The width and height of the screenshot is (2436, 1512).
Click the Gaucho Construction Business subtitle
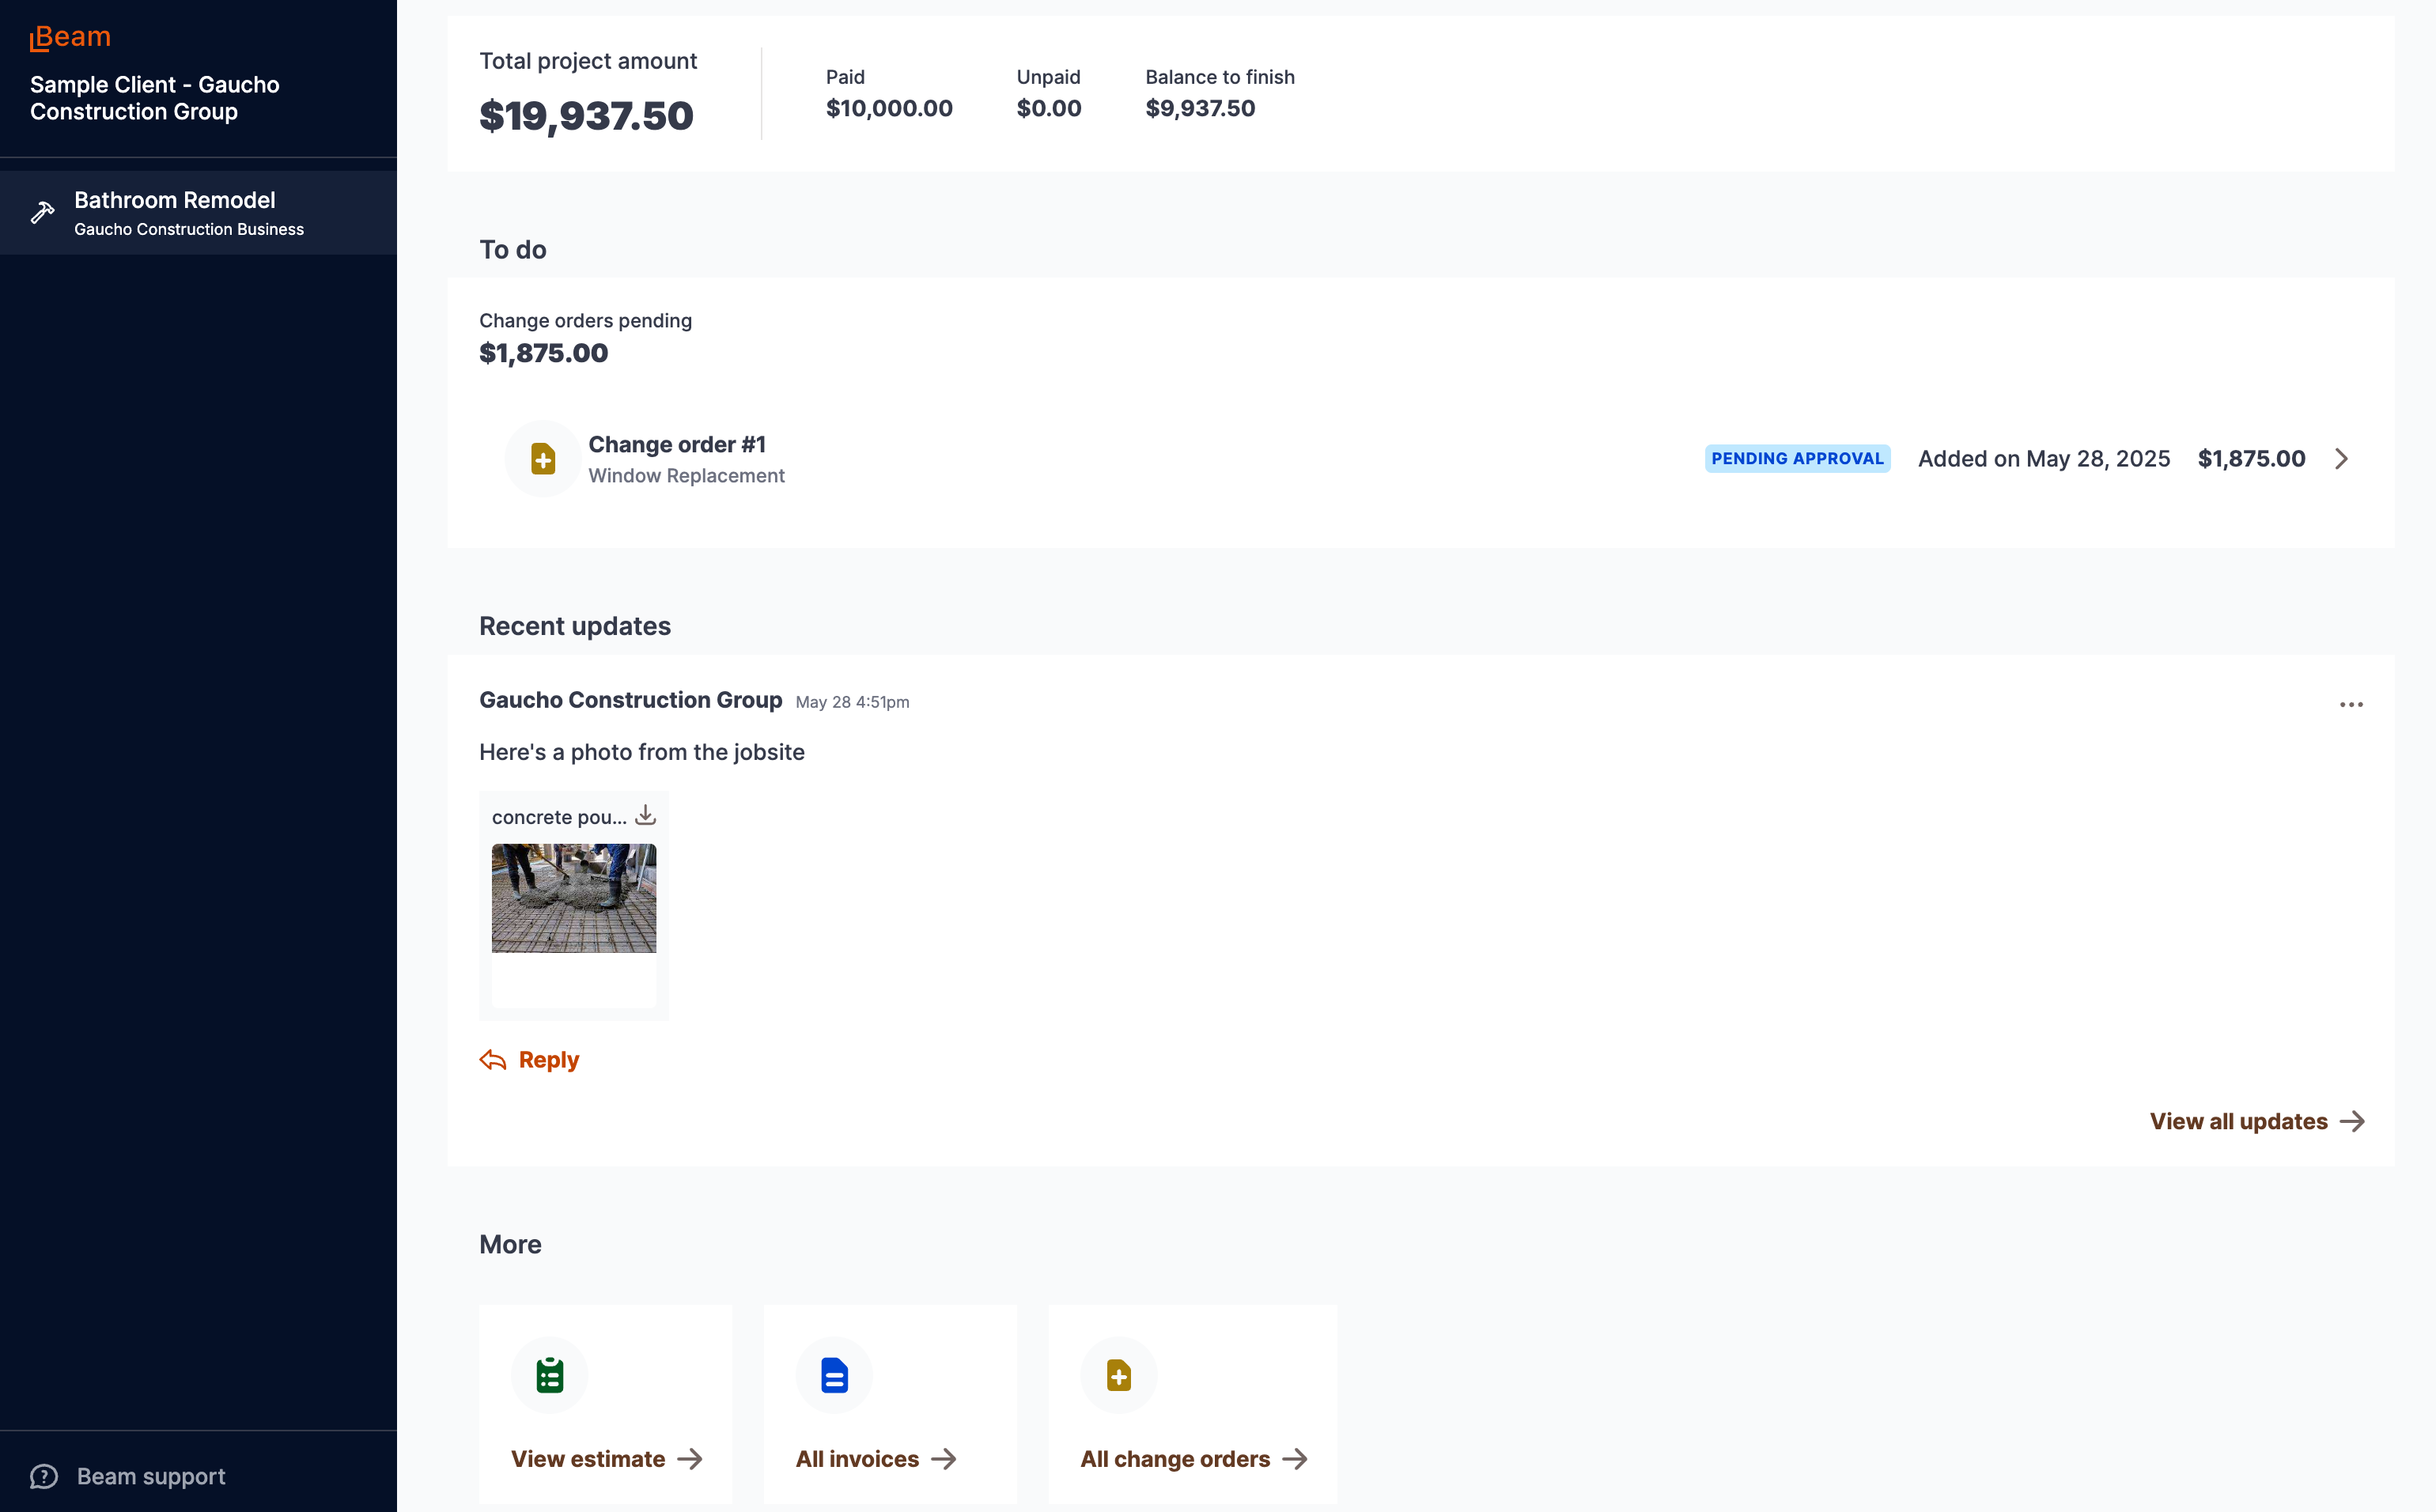(189, 229)
